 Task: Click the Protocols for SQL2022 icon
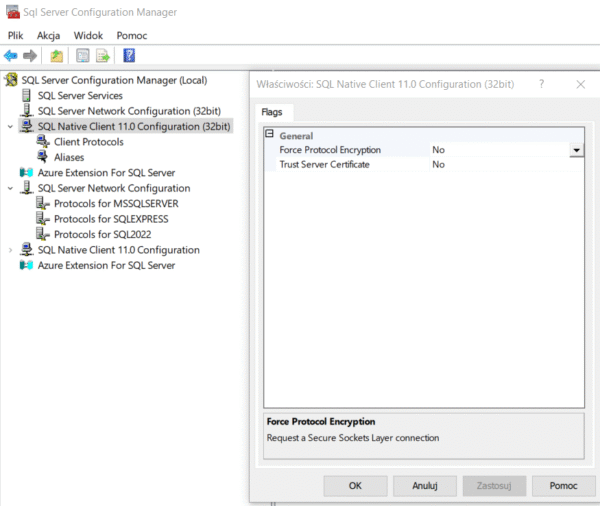(43, 234)
